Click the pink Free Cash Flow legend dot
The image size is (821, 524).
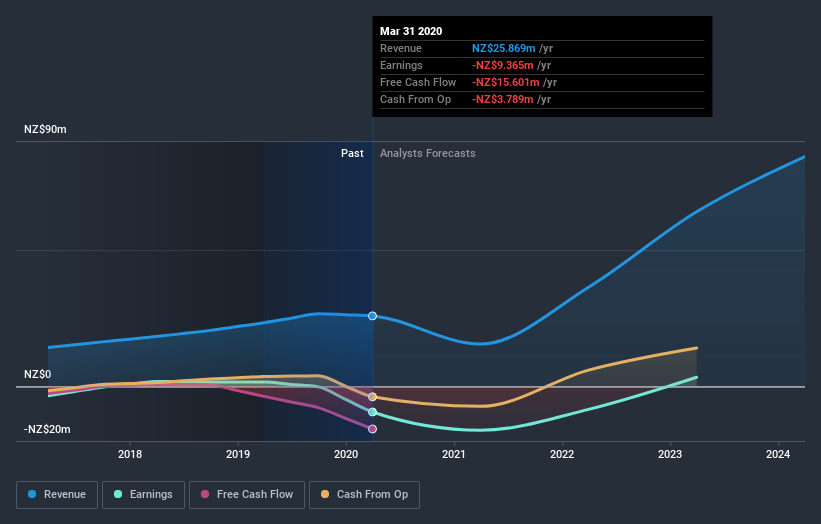tap(205, 494)
